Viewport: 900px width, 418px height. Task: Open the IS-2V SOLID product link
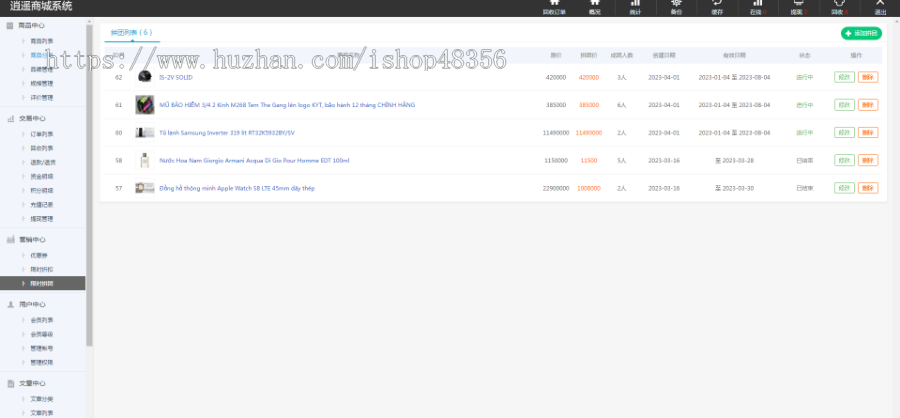[x=176, y=77]
